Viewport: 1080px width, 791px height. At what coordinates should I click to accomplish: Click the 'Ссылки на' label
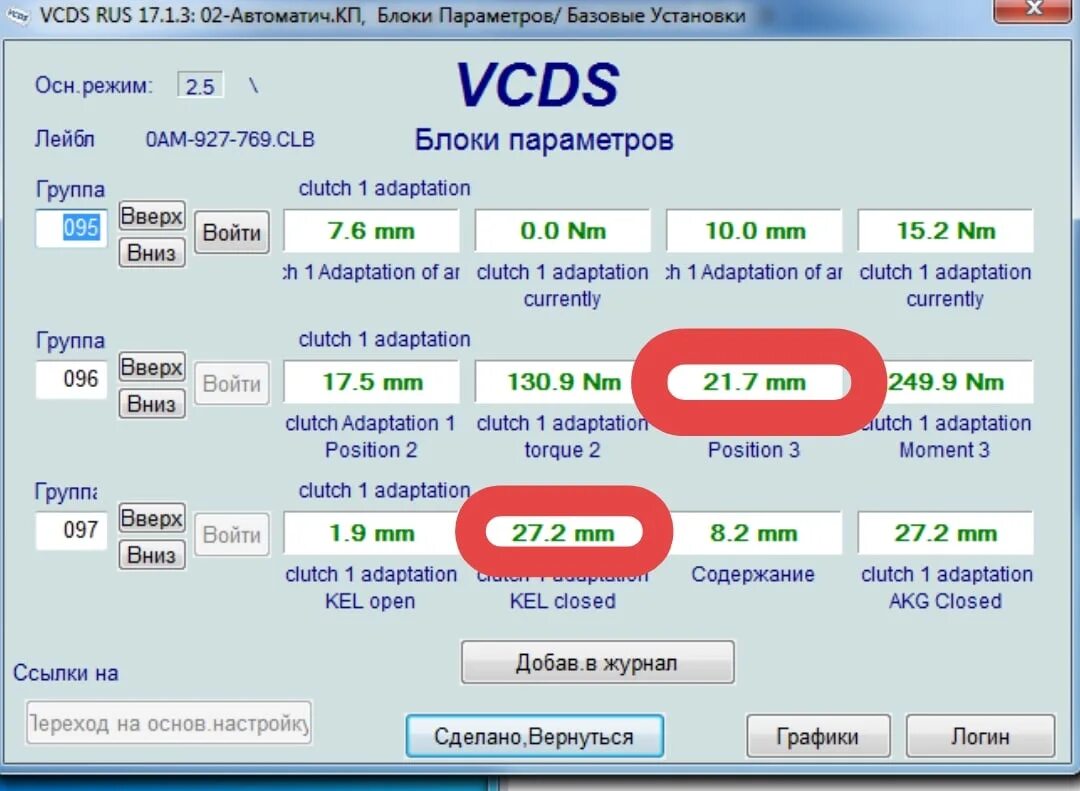coord(65,673)
